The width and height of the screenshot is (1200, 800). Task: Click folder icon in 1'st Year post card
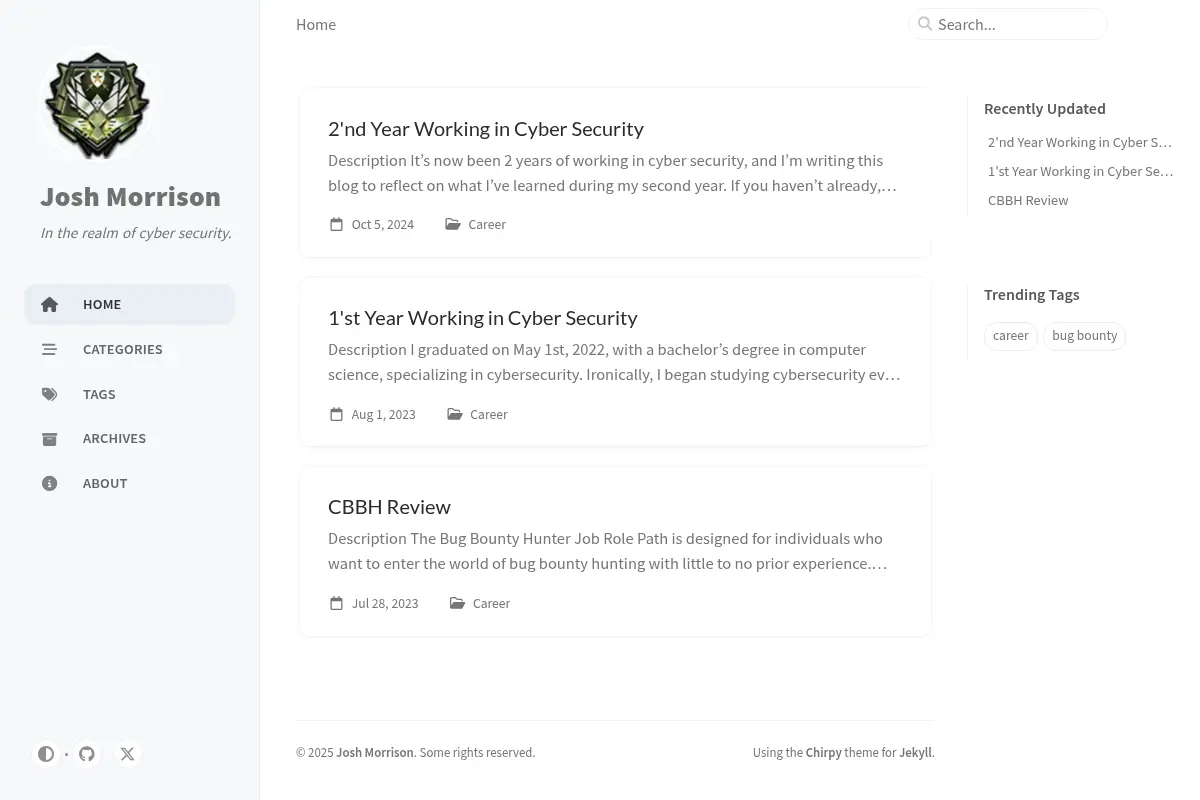[455, 414]
